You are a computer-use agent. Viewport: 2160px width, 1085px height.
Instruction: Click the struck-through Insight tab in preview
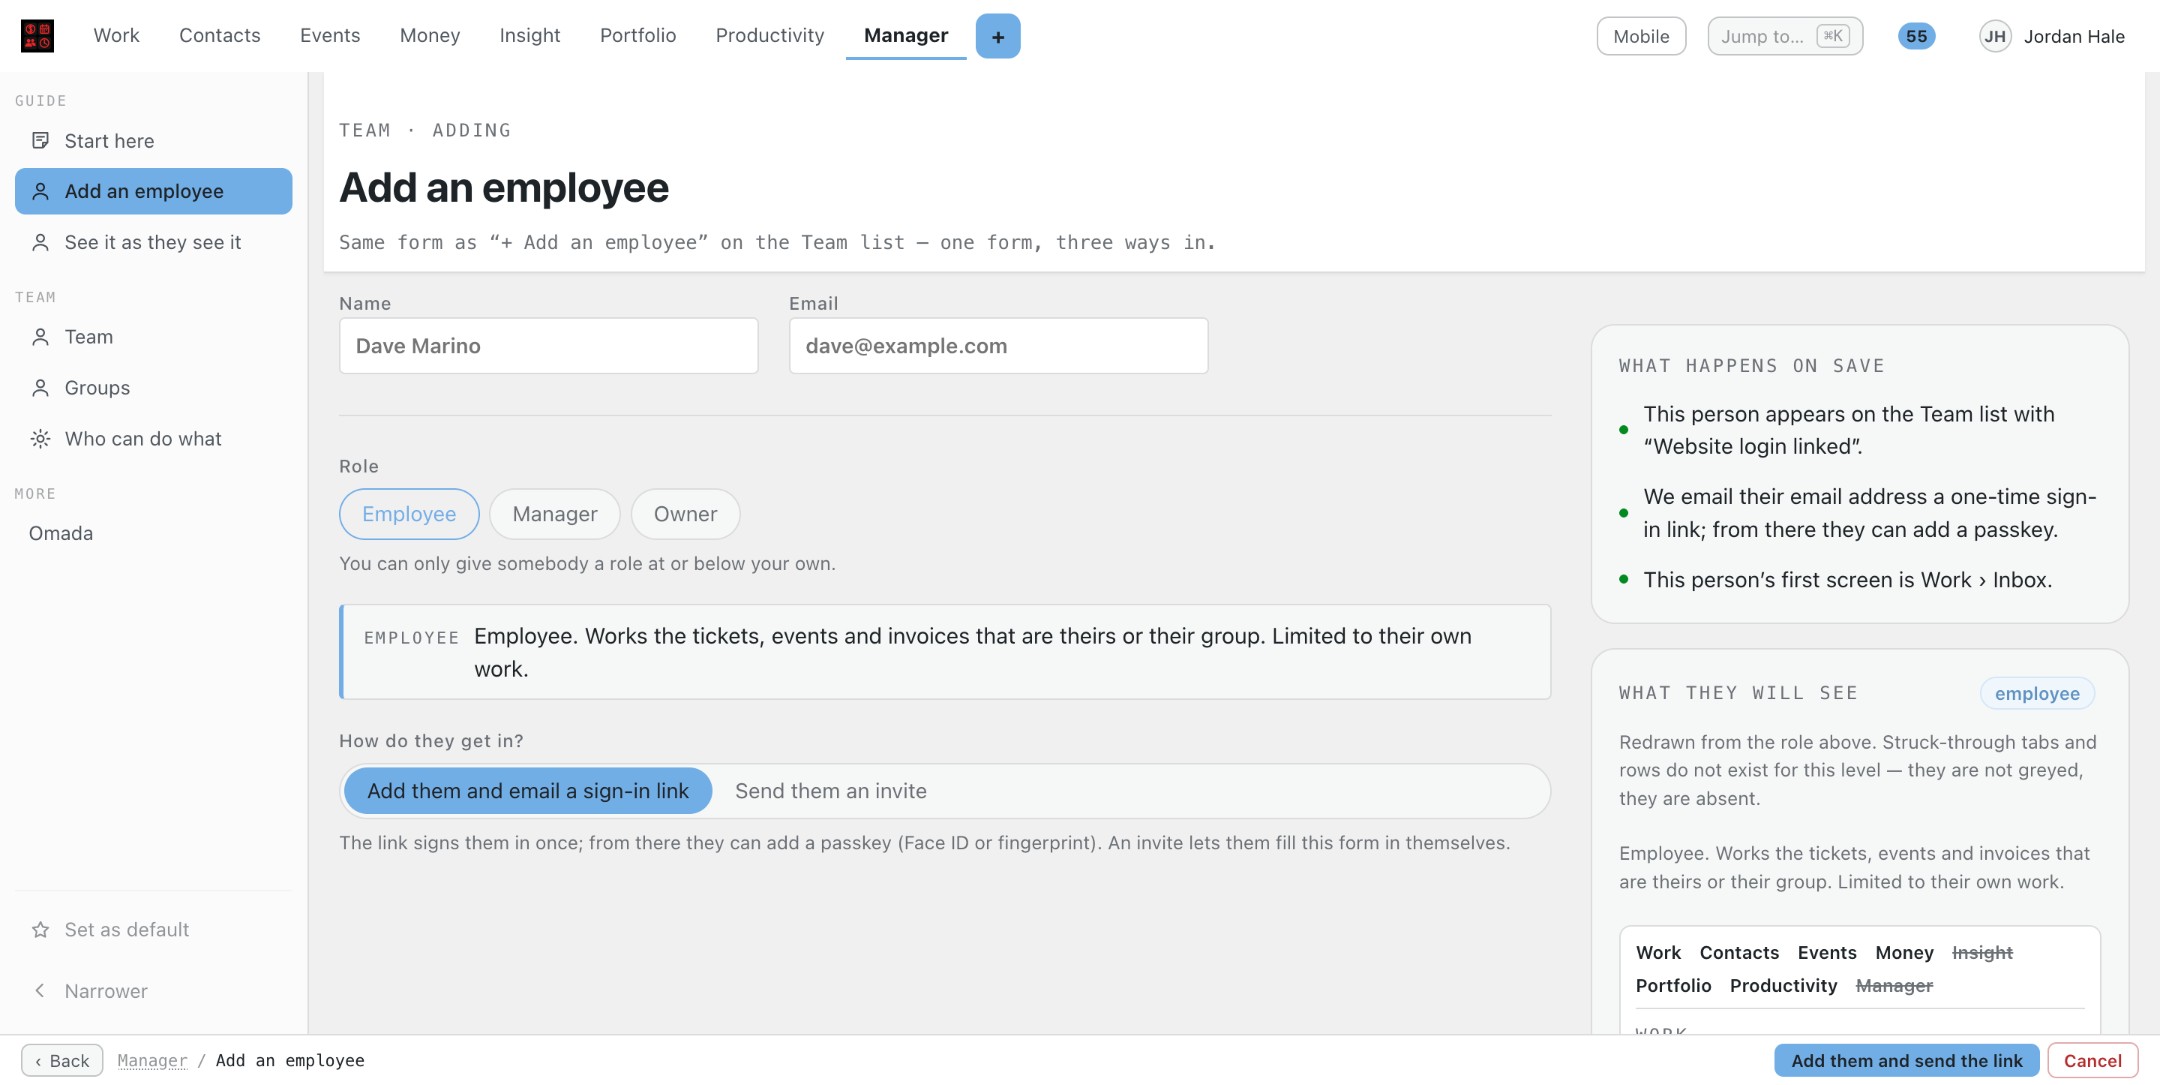[1982, 952]
